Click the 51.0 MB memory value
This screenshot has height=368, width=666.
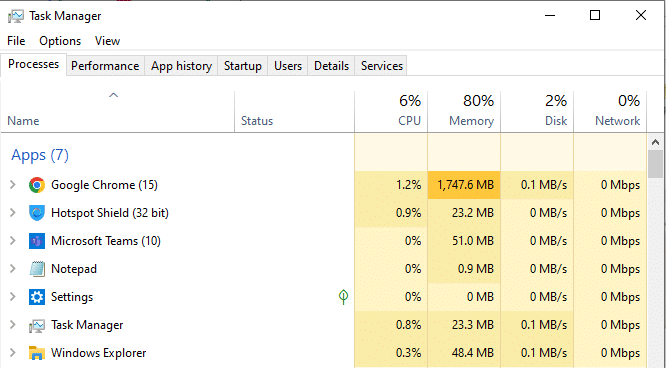pos(473,241)
